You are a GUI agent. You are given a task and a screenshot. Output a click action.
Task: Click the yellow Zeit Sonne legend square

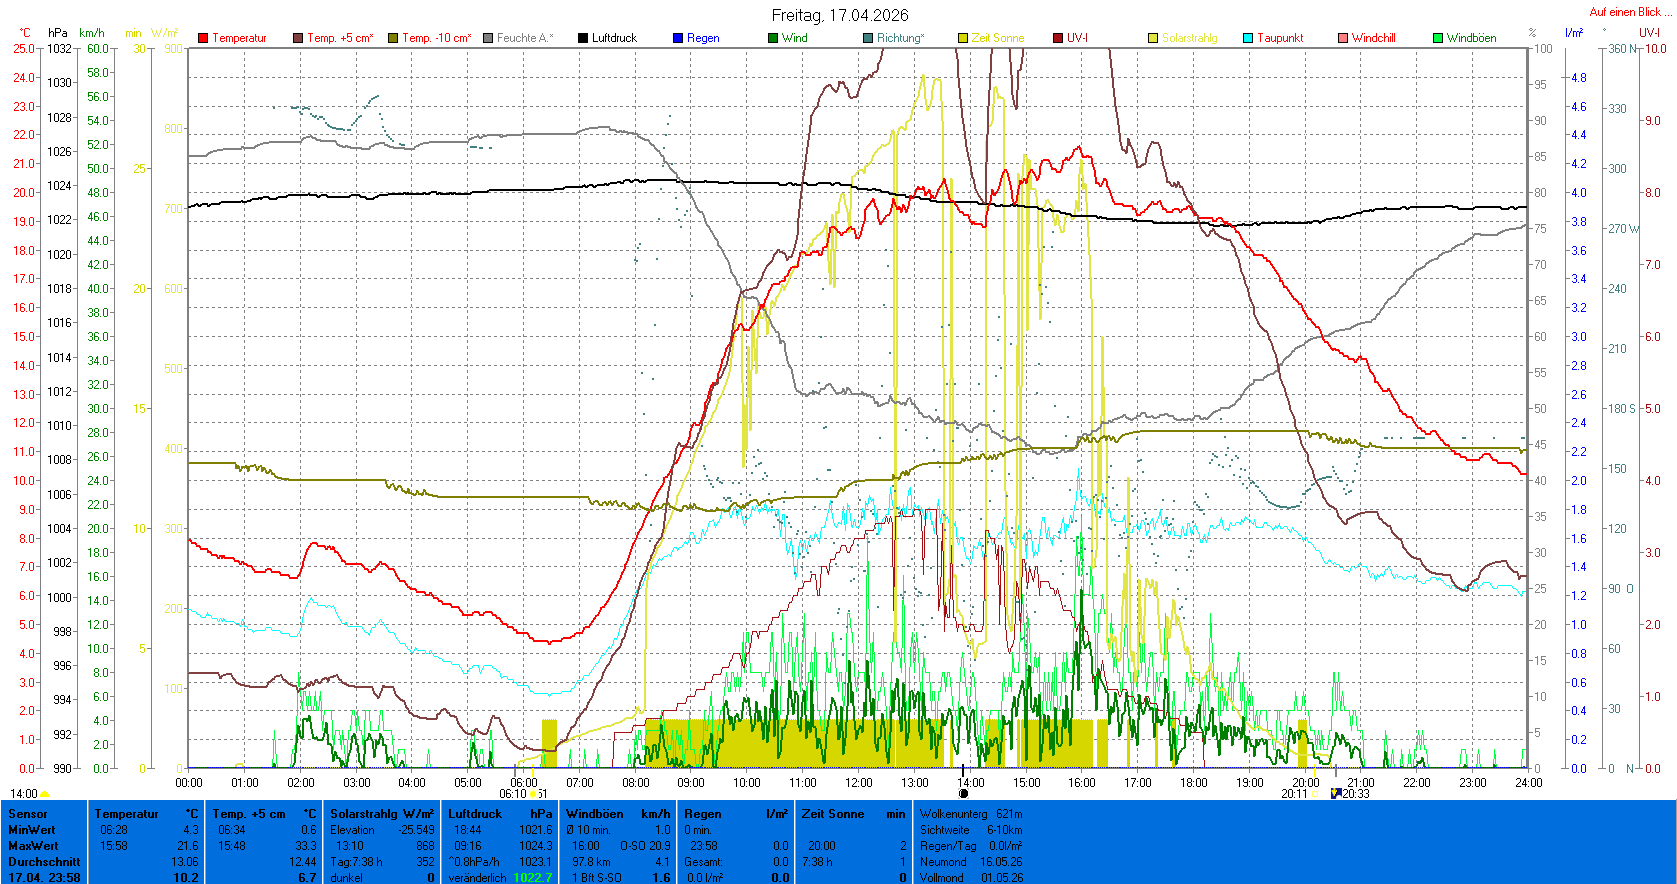[x=963, y=38]
